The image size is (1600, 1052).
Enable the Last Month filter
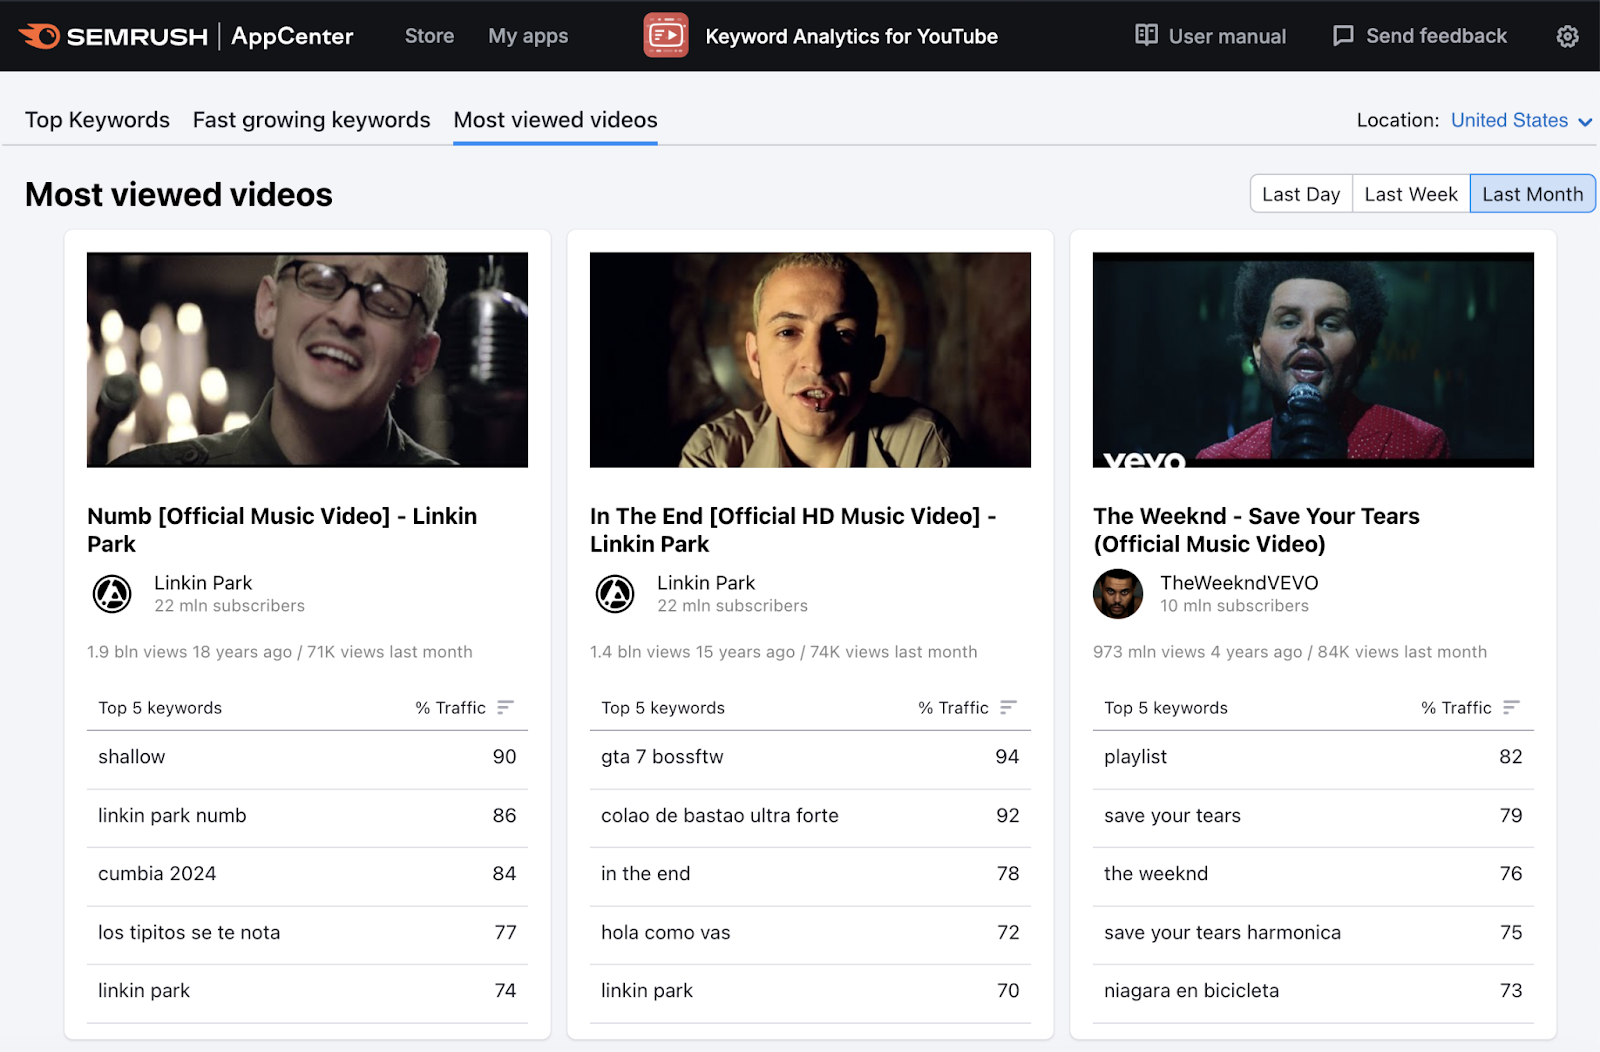[x=1532, y=193]
